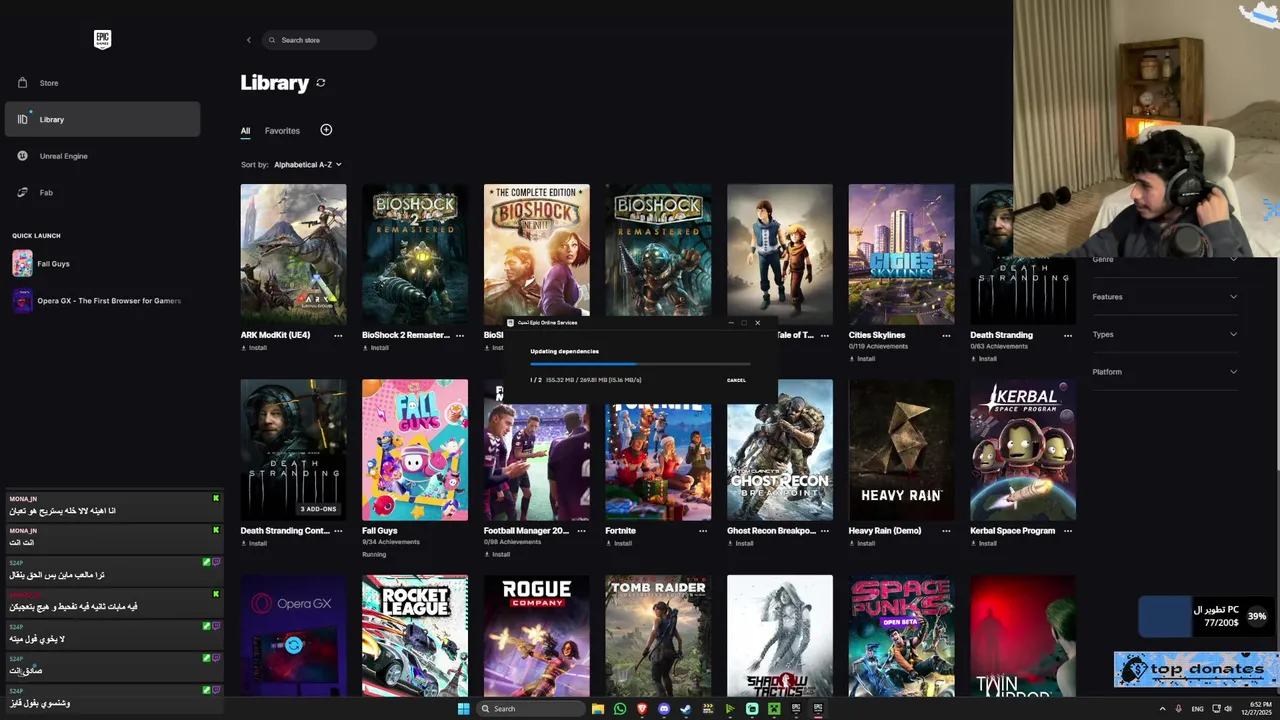The image size is (1280, 720).
Task: Open the Tomb Raider game cover
Action: (658, 635)
